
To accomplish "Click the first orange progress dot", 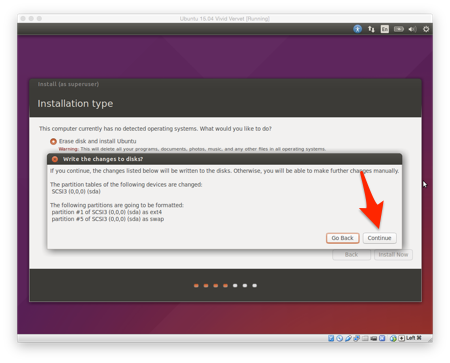I will click(x=196, y=285).
